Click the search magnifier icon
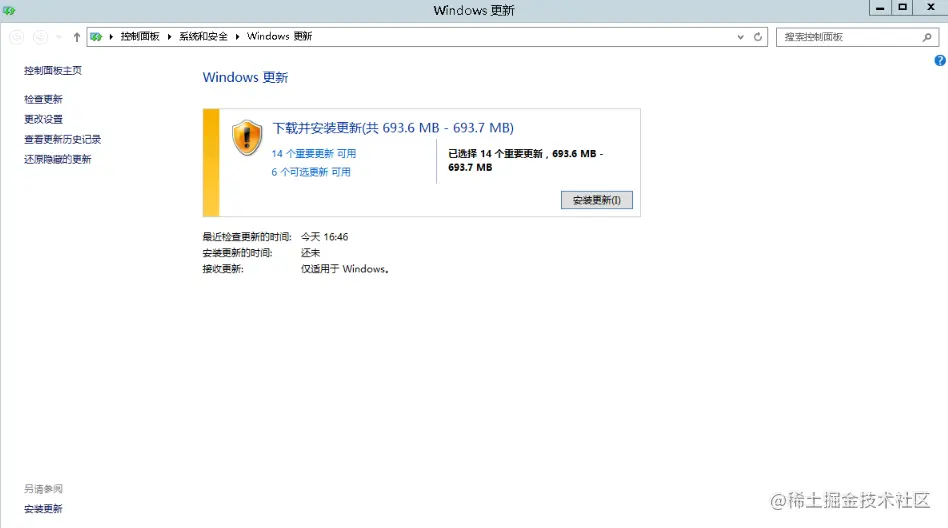This screenshot has width=948, height=528. click(x=927, y=37)
